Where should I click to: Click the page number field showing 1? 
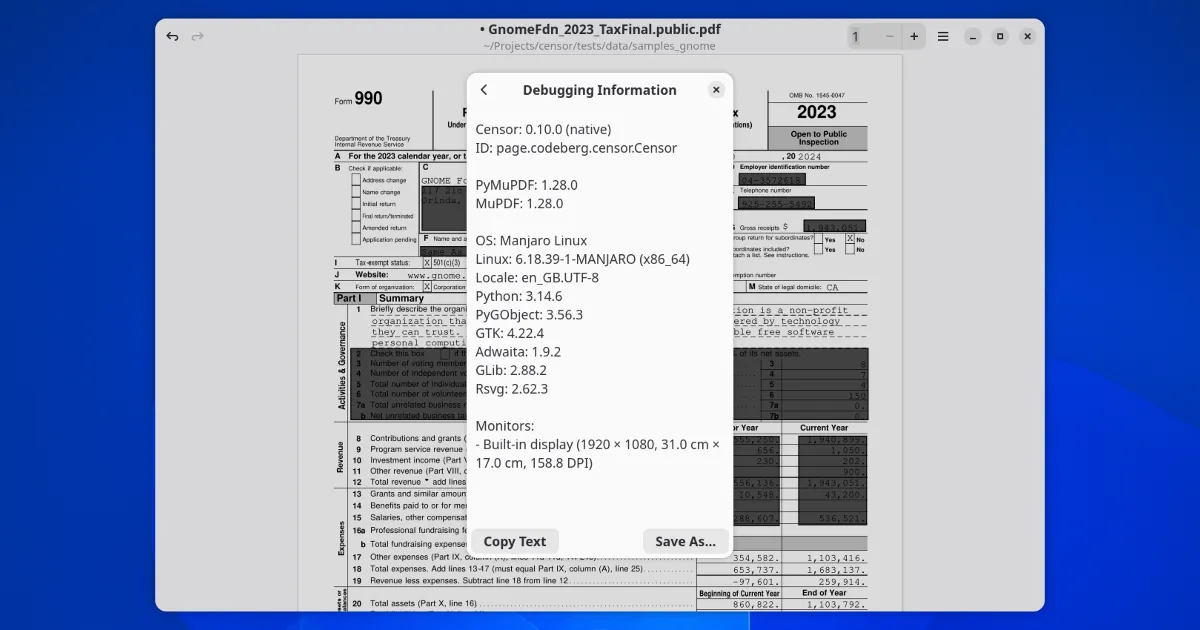[863, 36]
